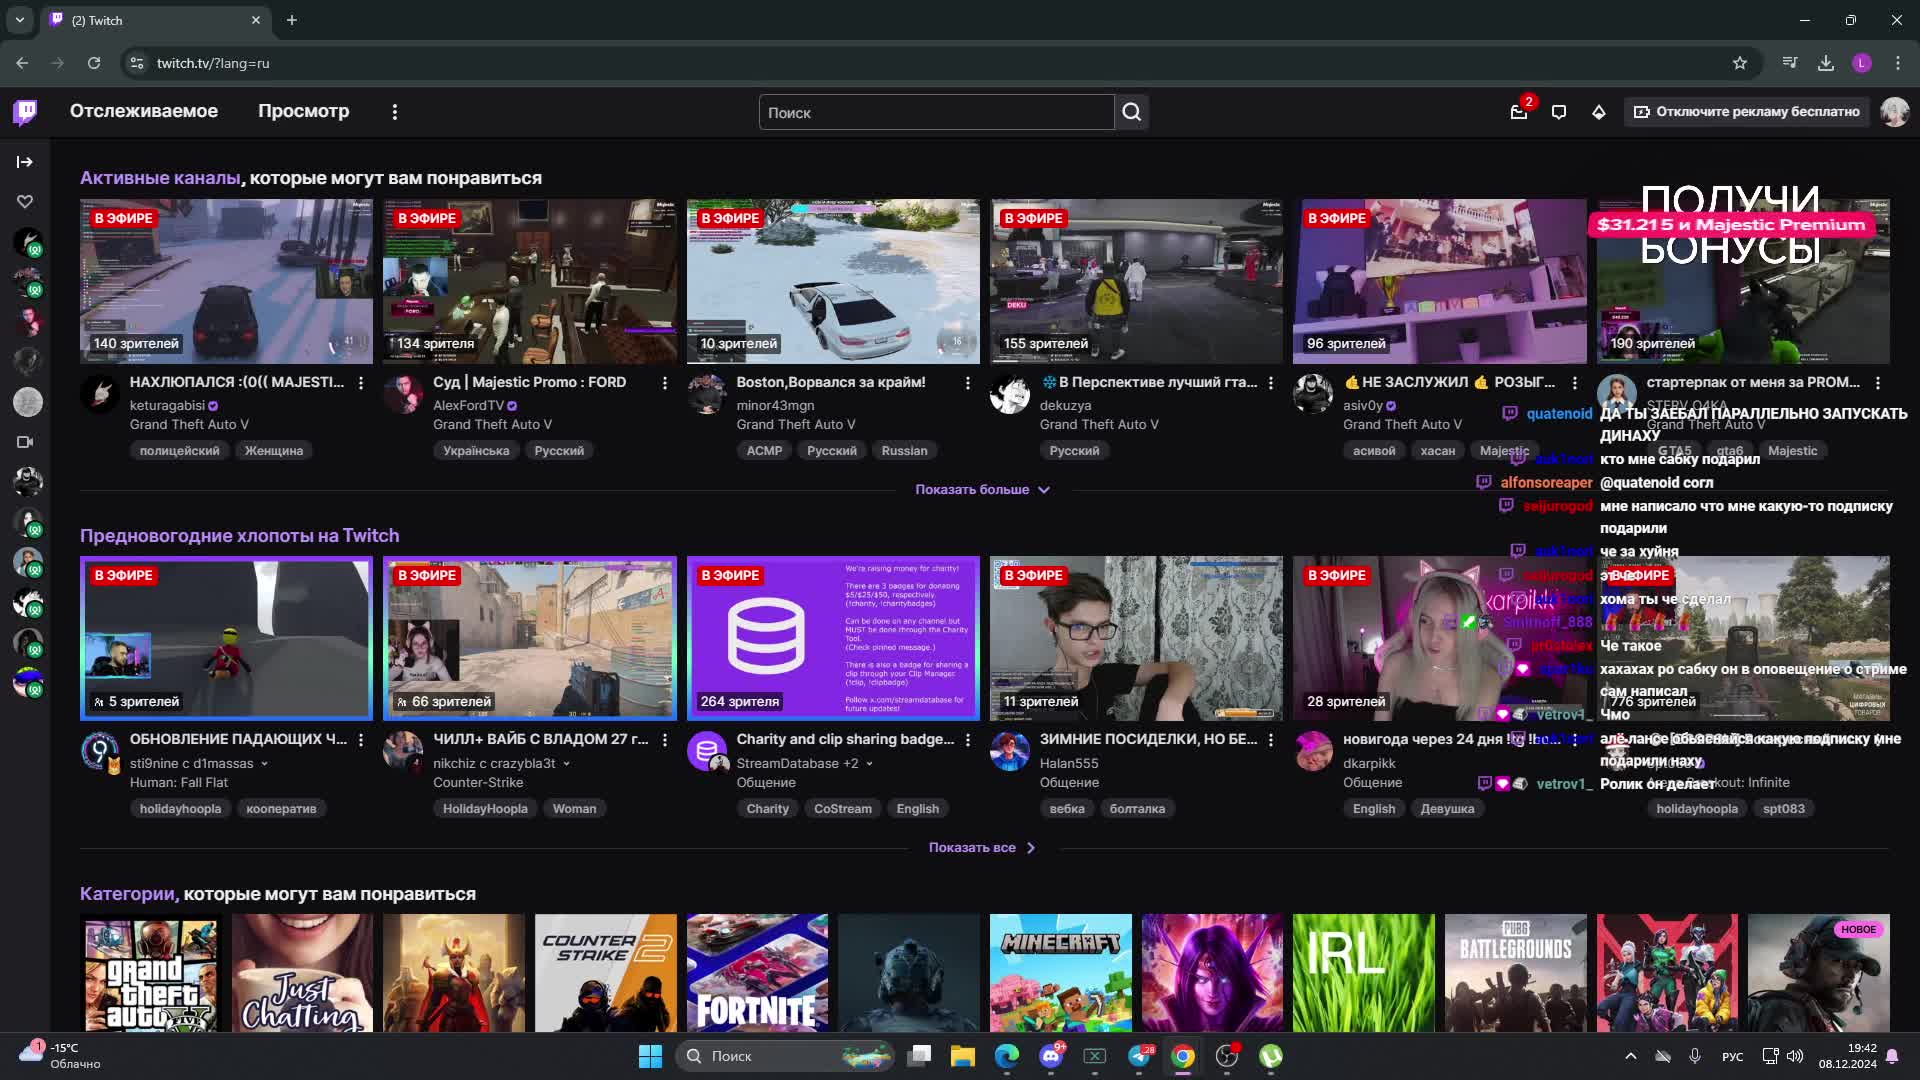The width and height of the screenshot is (1920, 1080).
Task: Open options menu for keturagabisi stream
Action: pos(361,383)
